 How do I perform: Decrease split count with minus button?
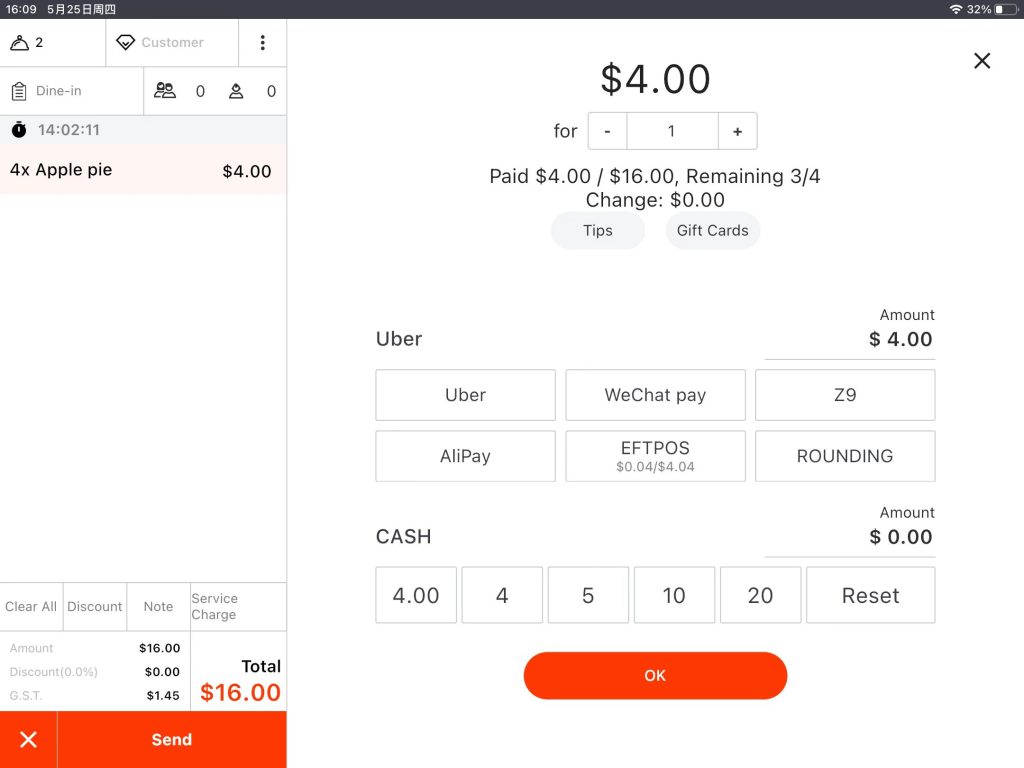pyautogui.click(x=607, y=131)
